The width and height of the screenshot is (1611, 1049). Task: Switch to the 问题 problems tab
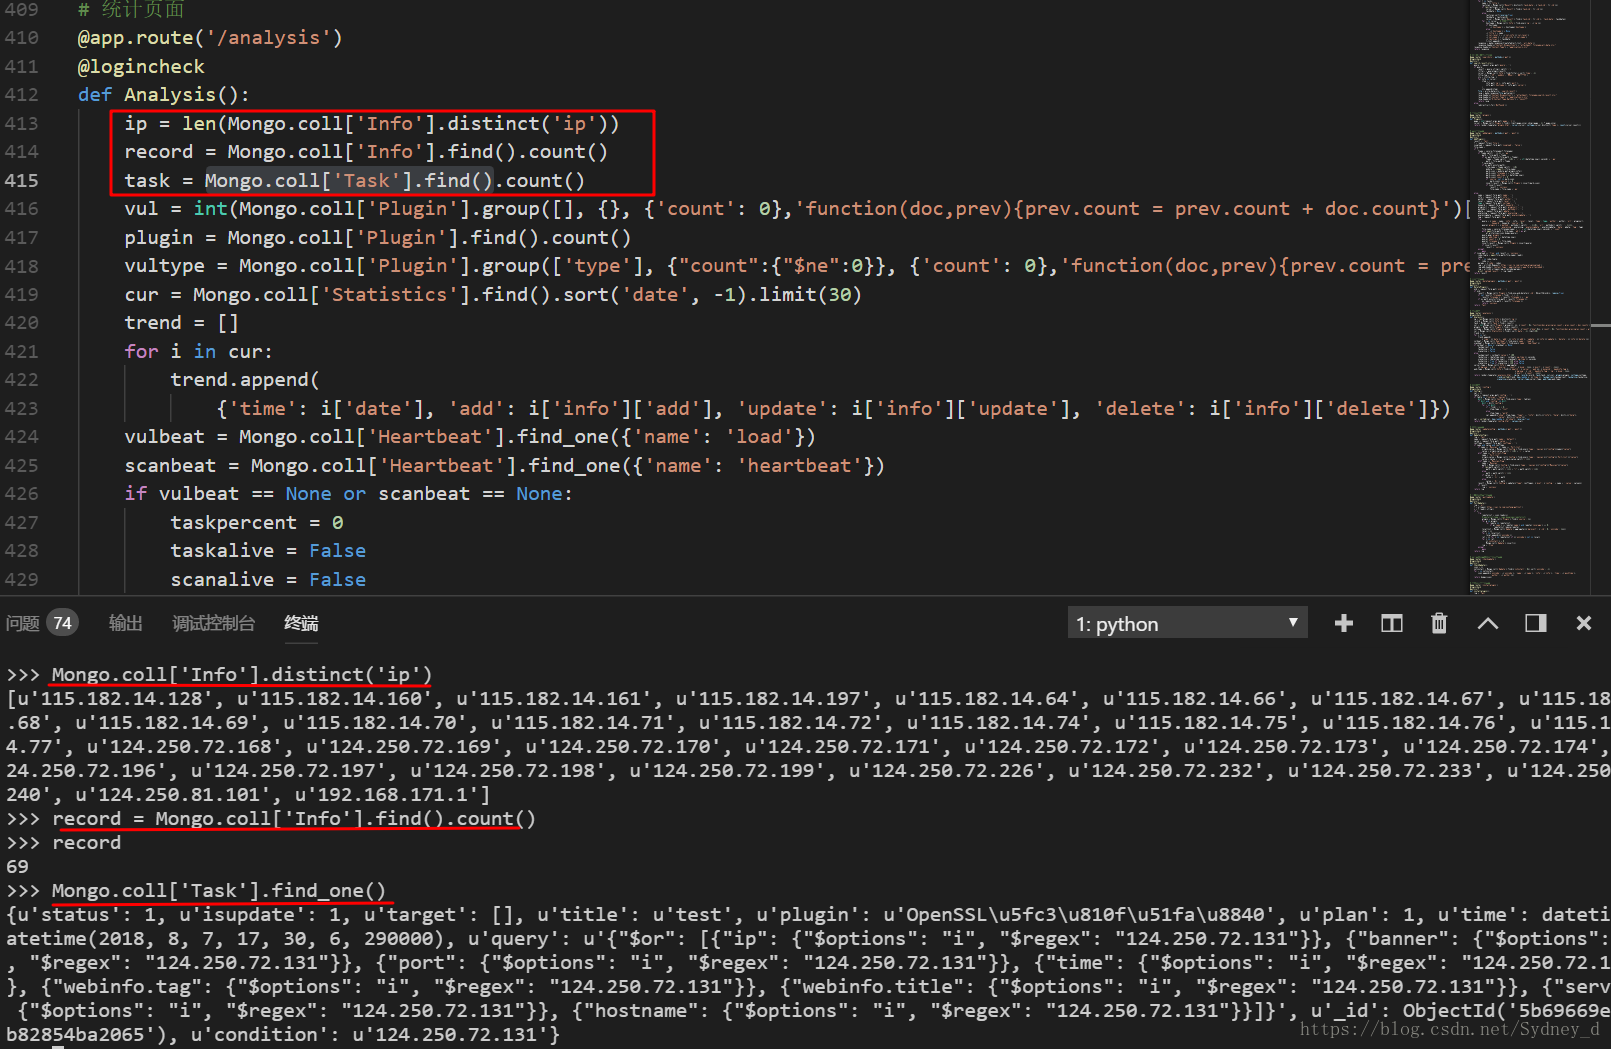(23, 623)
